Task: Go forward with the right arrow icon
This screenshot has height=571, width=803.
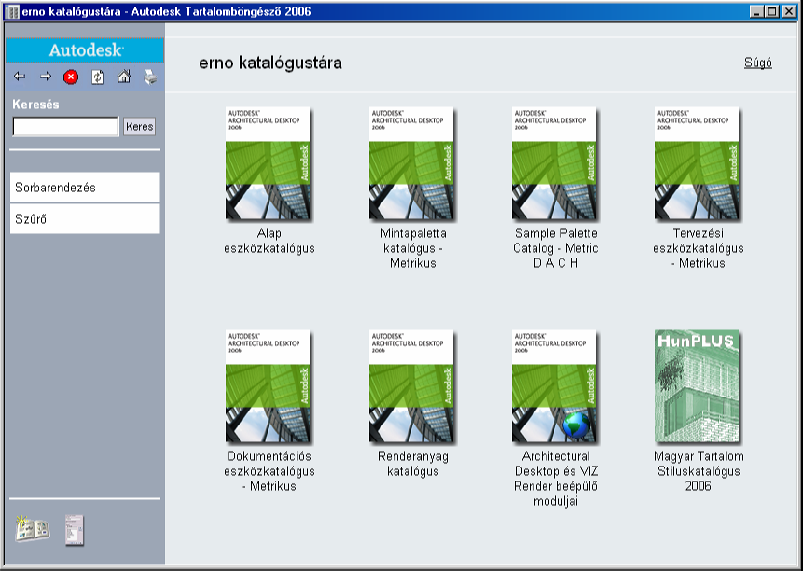Action: pyautogui.click(x=46, y=77)
